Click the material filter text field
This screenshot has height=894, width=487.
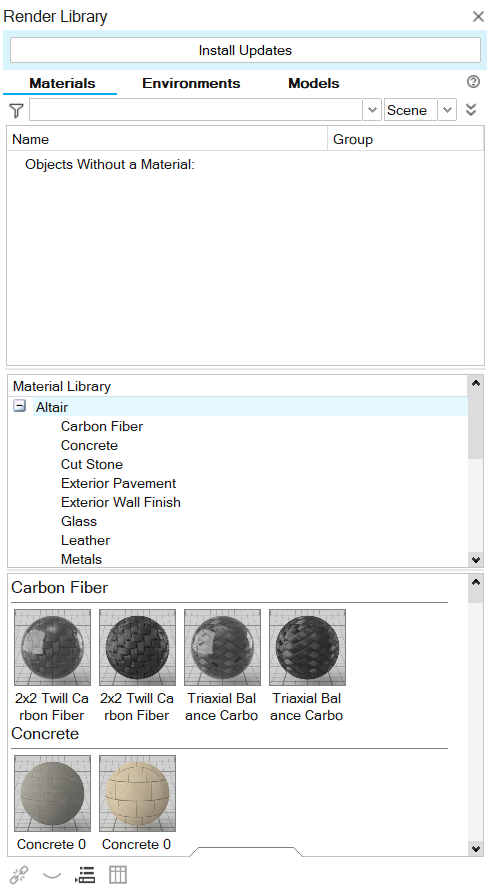tap(196, 109)
